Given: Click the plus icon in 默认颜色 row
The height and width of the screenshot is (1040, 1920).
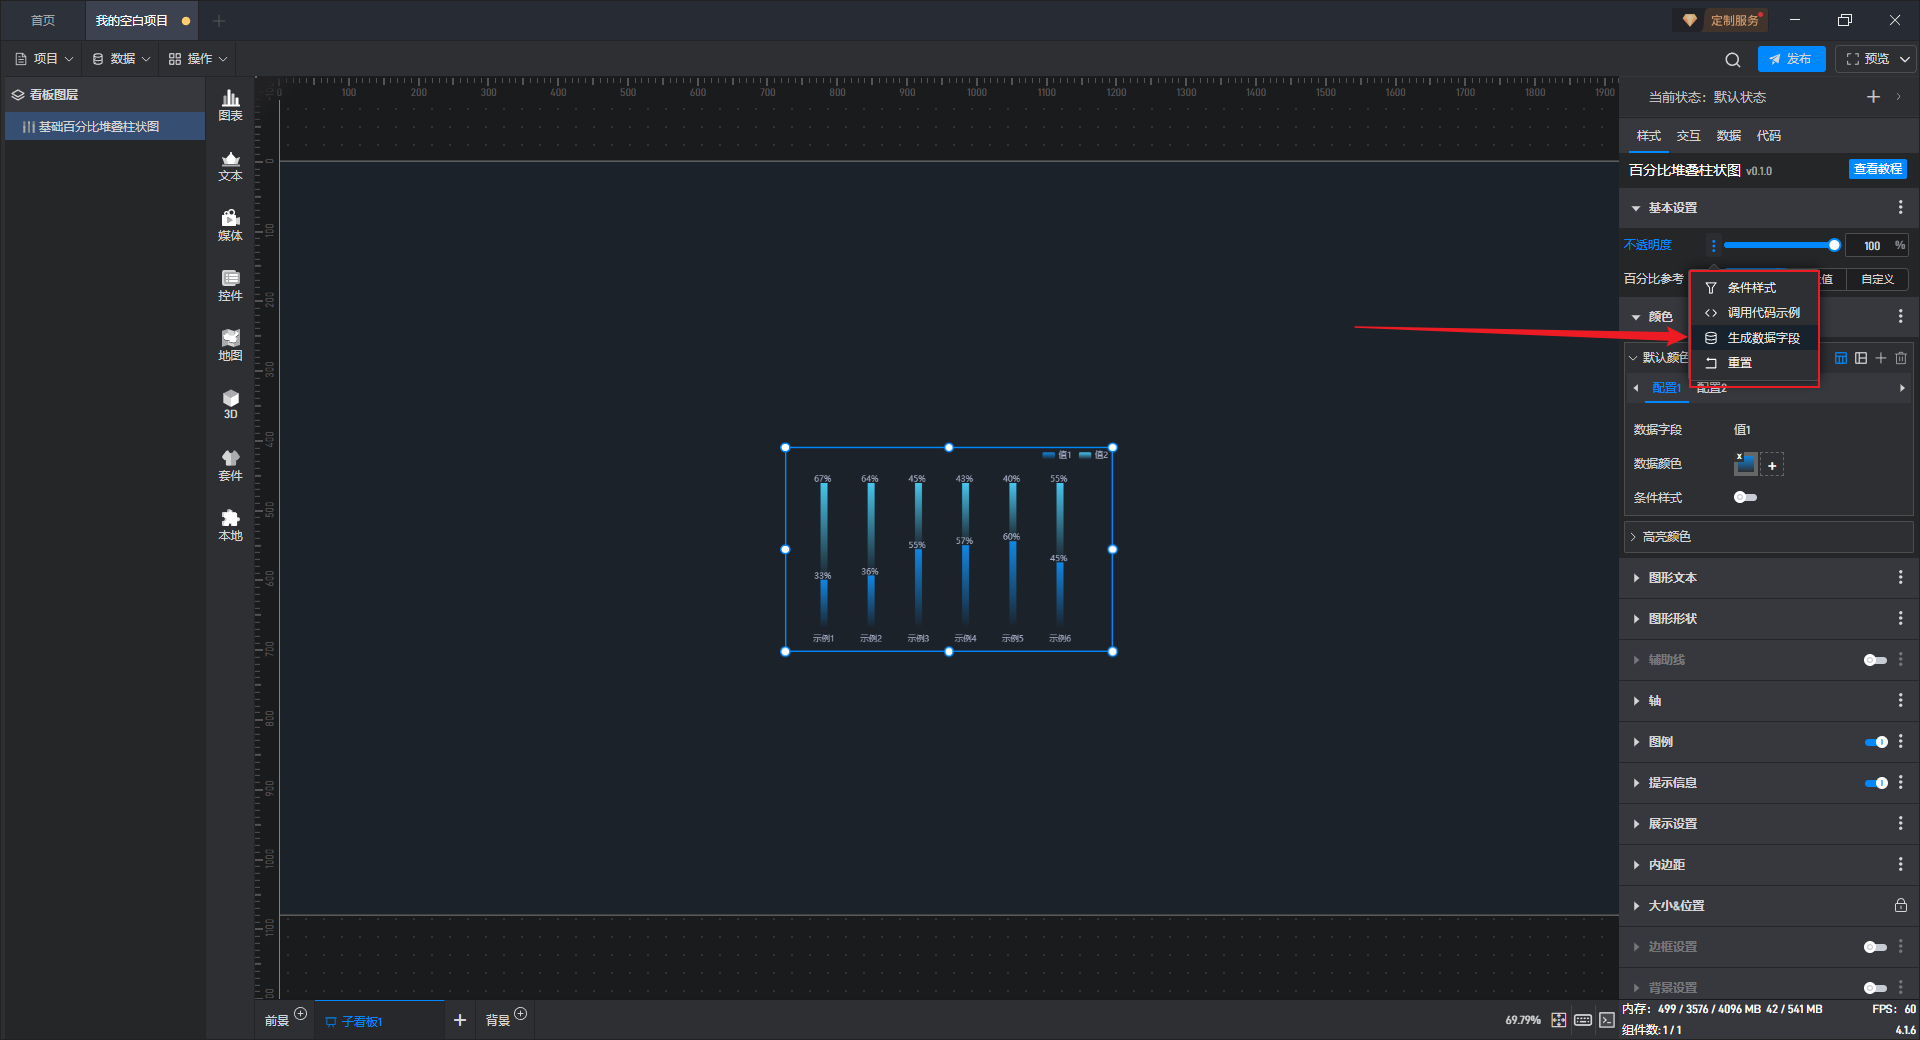Looking at the screenshot, I should pos(1881,358).
